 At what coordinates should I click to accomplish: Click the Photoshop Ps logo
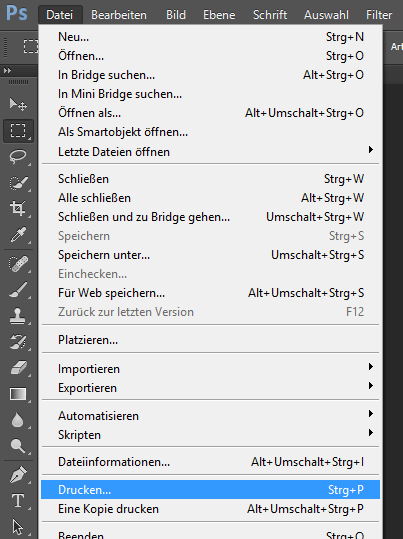point(17,14)
